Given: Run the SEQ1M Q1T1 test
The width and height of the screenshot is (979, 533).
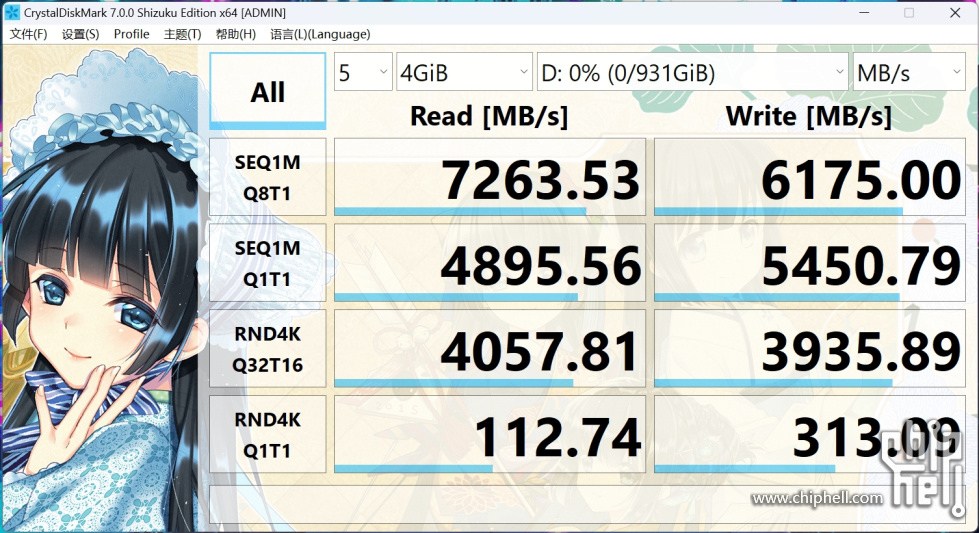Looking at the screenshot, I should (x=268, y=263).
